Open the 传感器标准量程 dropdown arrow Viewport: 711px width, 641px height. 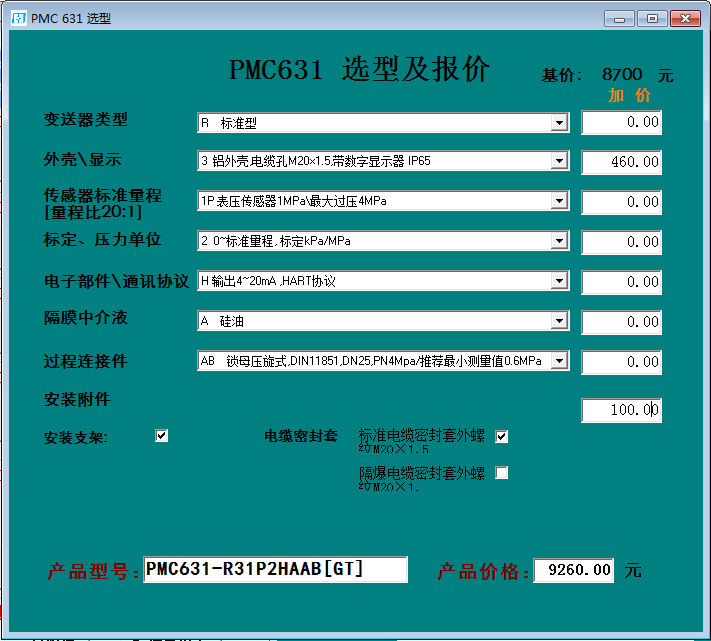[559, 201]
